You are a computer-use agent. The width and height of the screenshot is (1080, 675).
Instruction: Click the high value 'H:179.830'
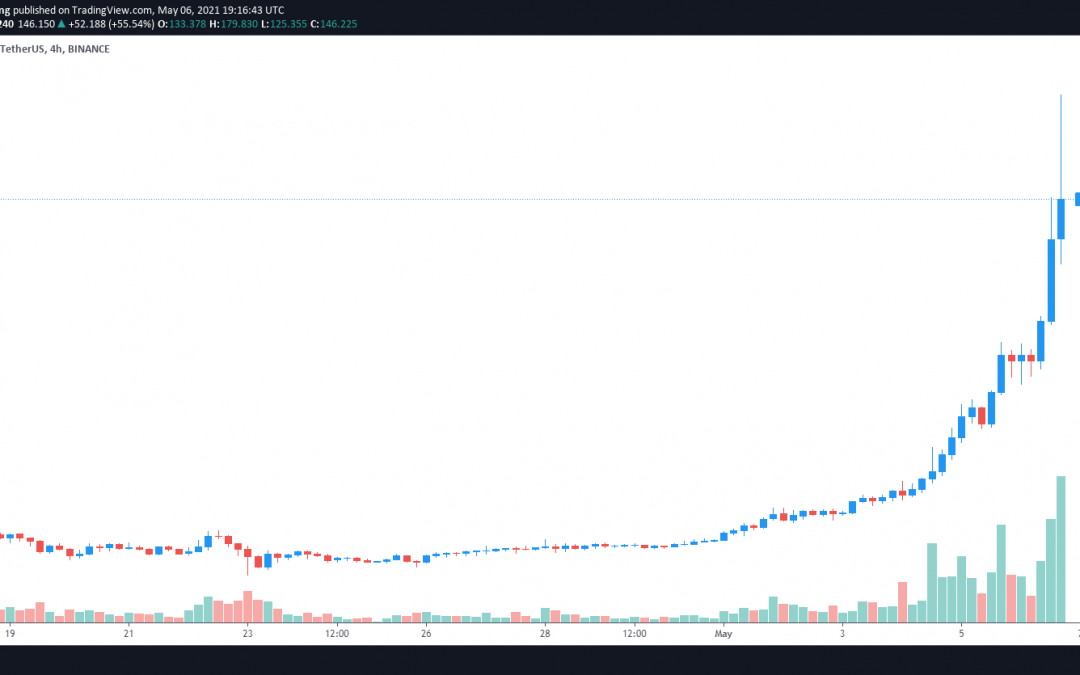tap(233, 24)
